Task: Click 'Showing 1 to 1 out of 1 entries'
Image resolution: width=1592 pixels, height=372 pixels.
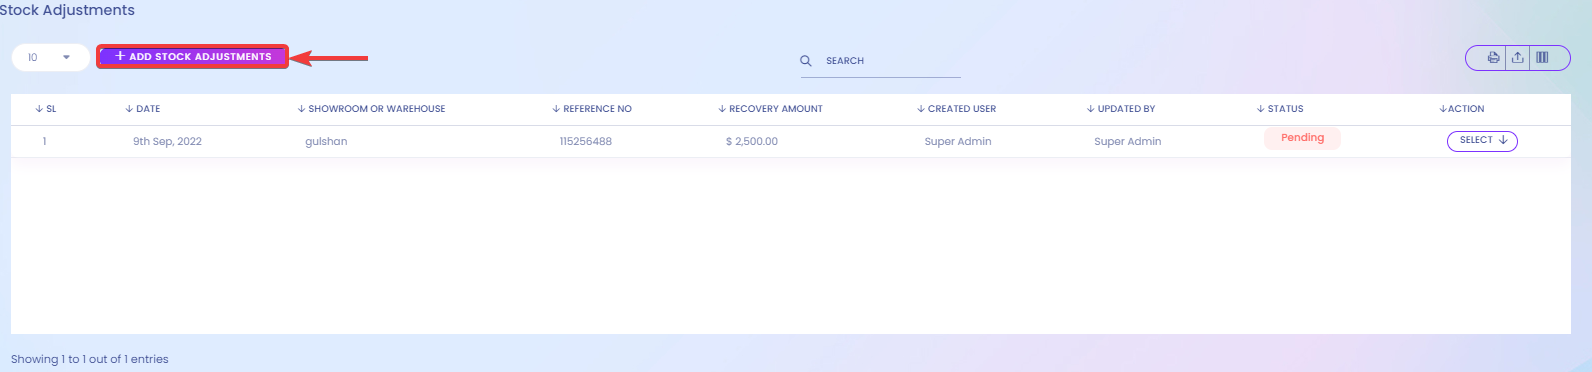Action: pyautogui.click(x=90, y=359)
